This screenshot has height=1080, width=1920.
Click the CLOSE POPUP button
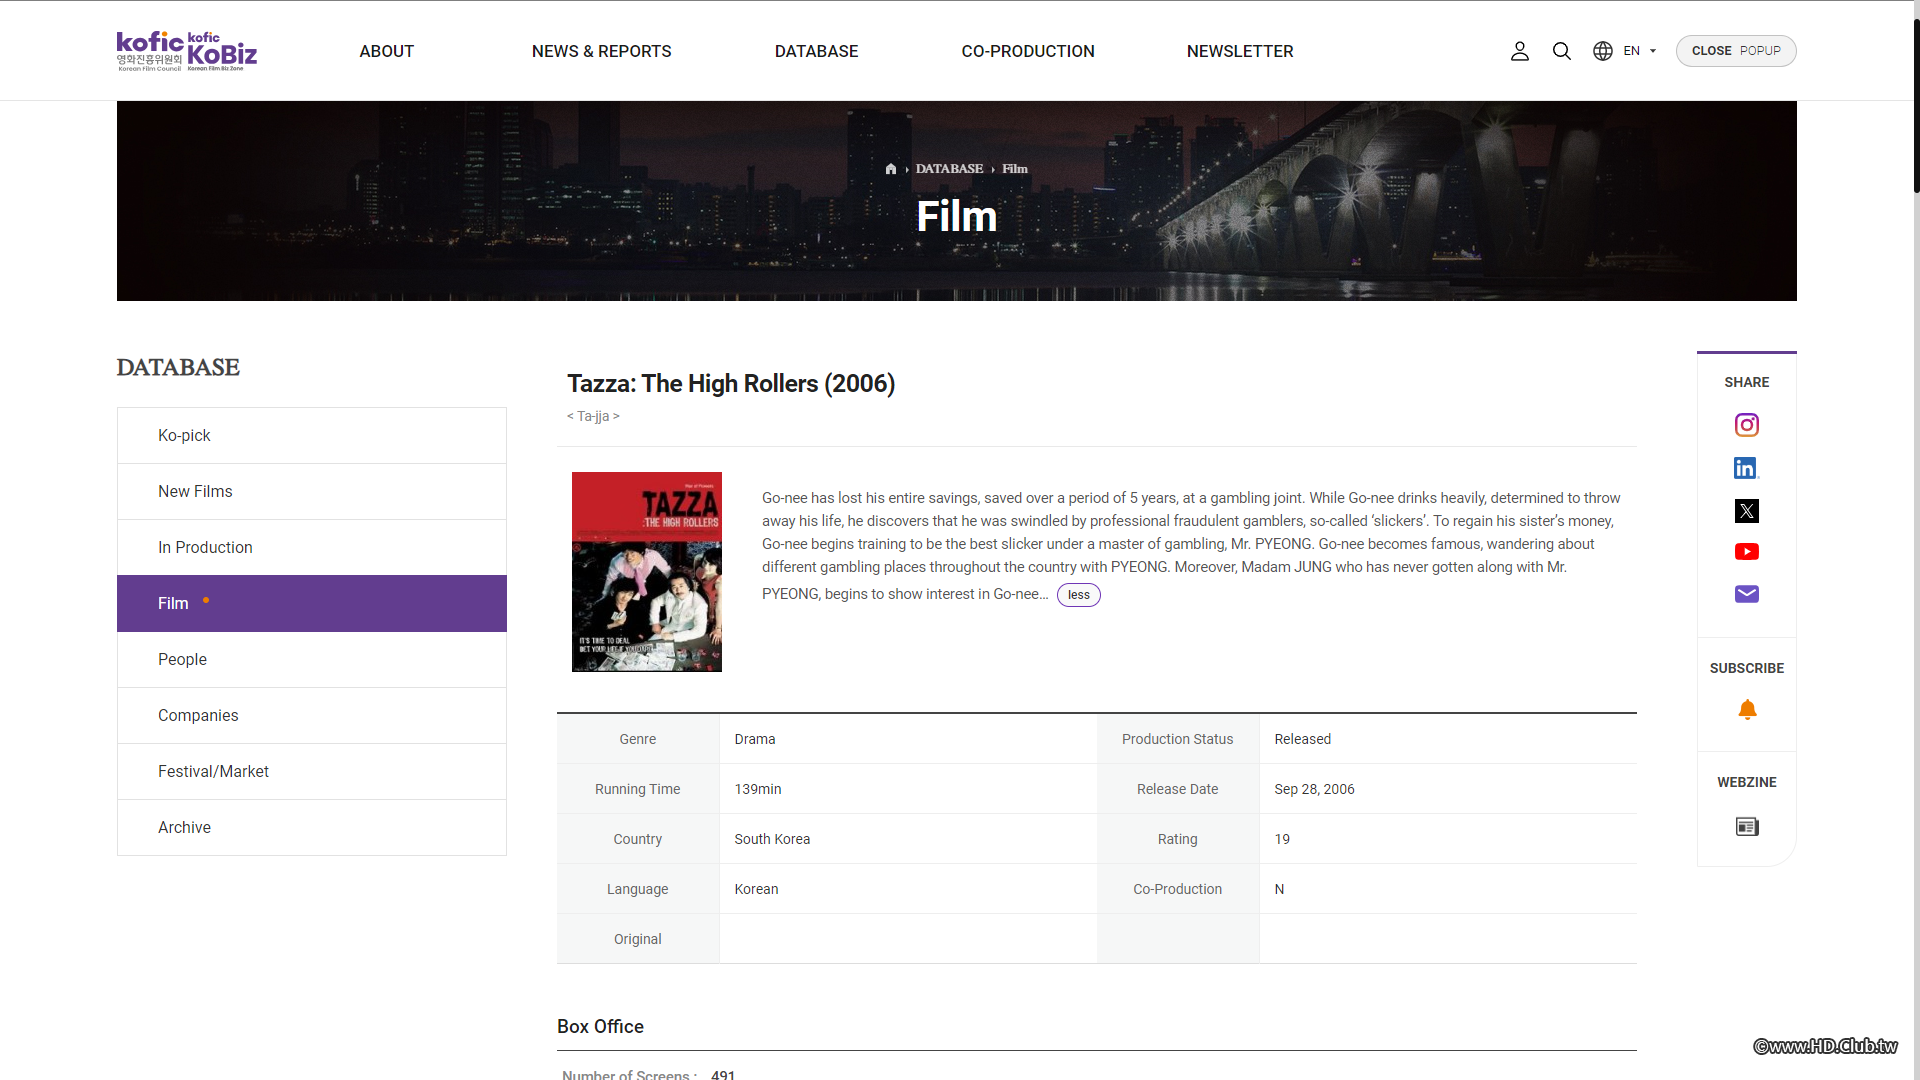[1735, 50]
